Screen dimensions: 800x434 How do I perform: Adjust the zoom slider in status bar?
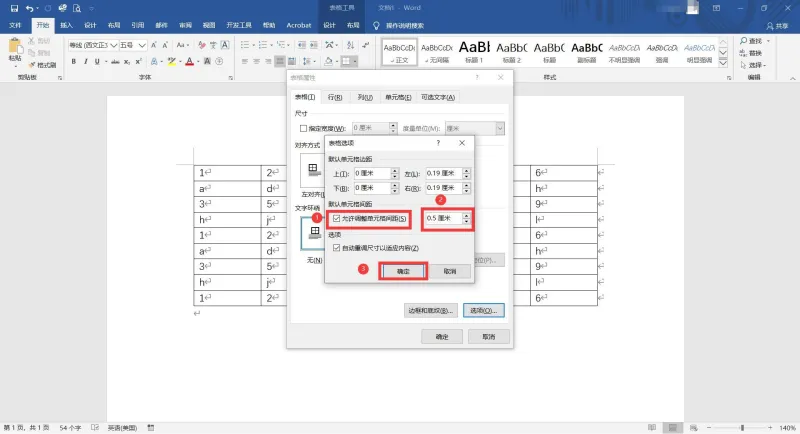742,428
